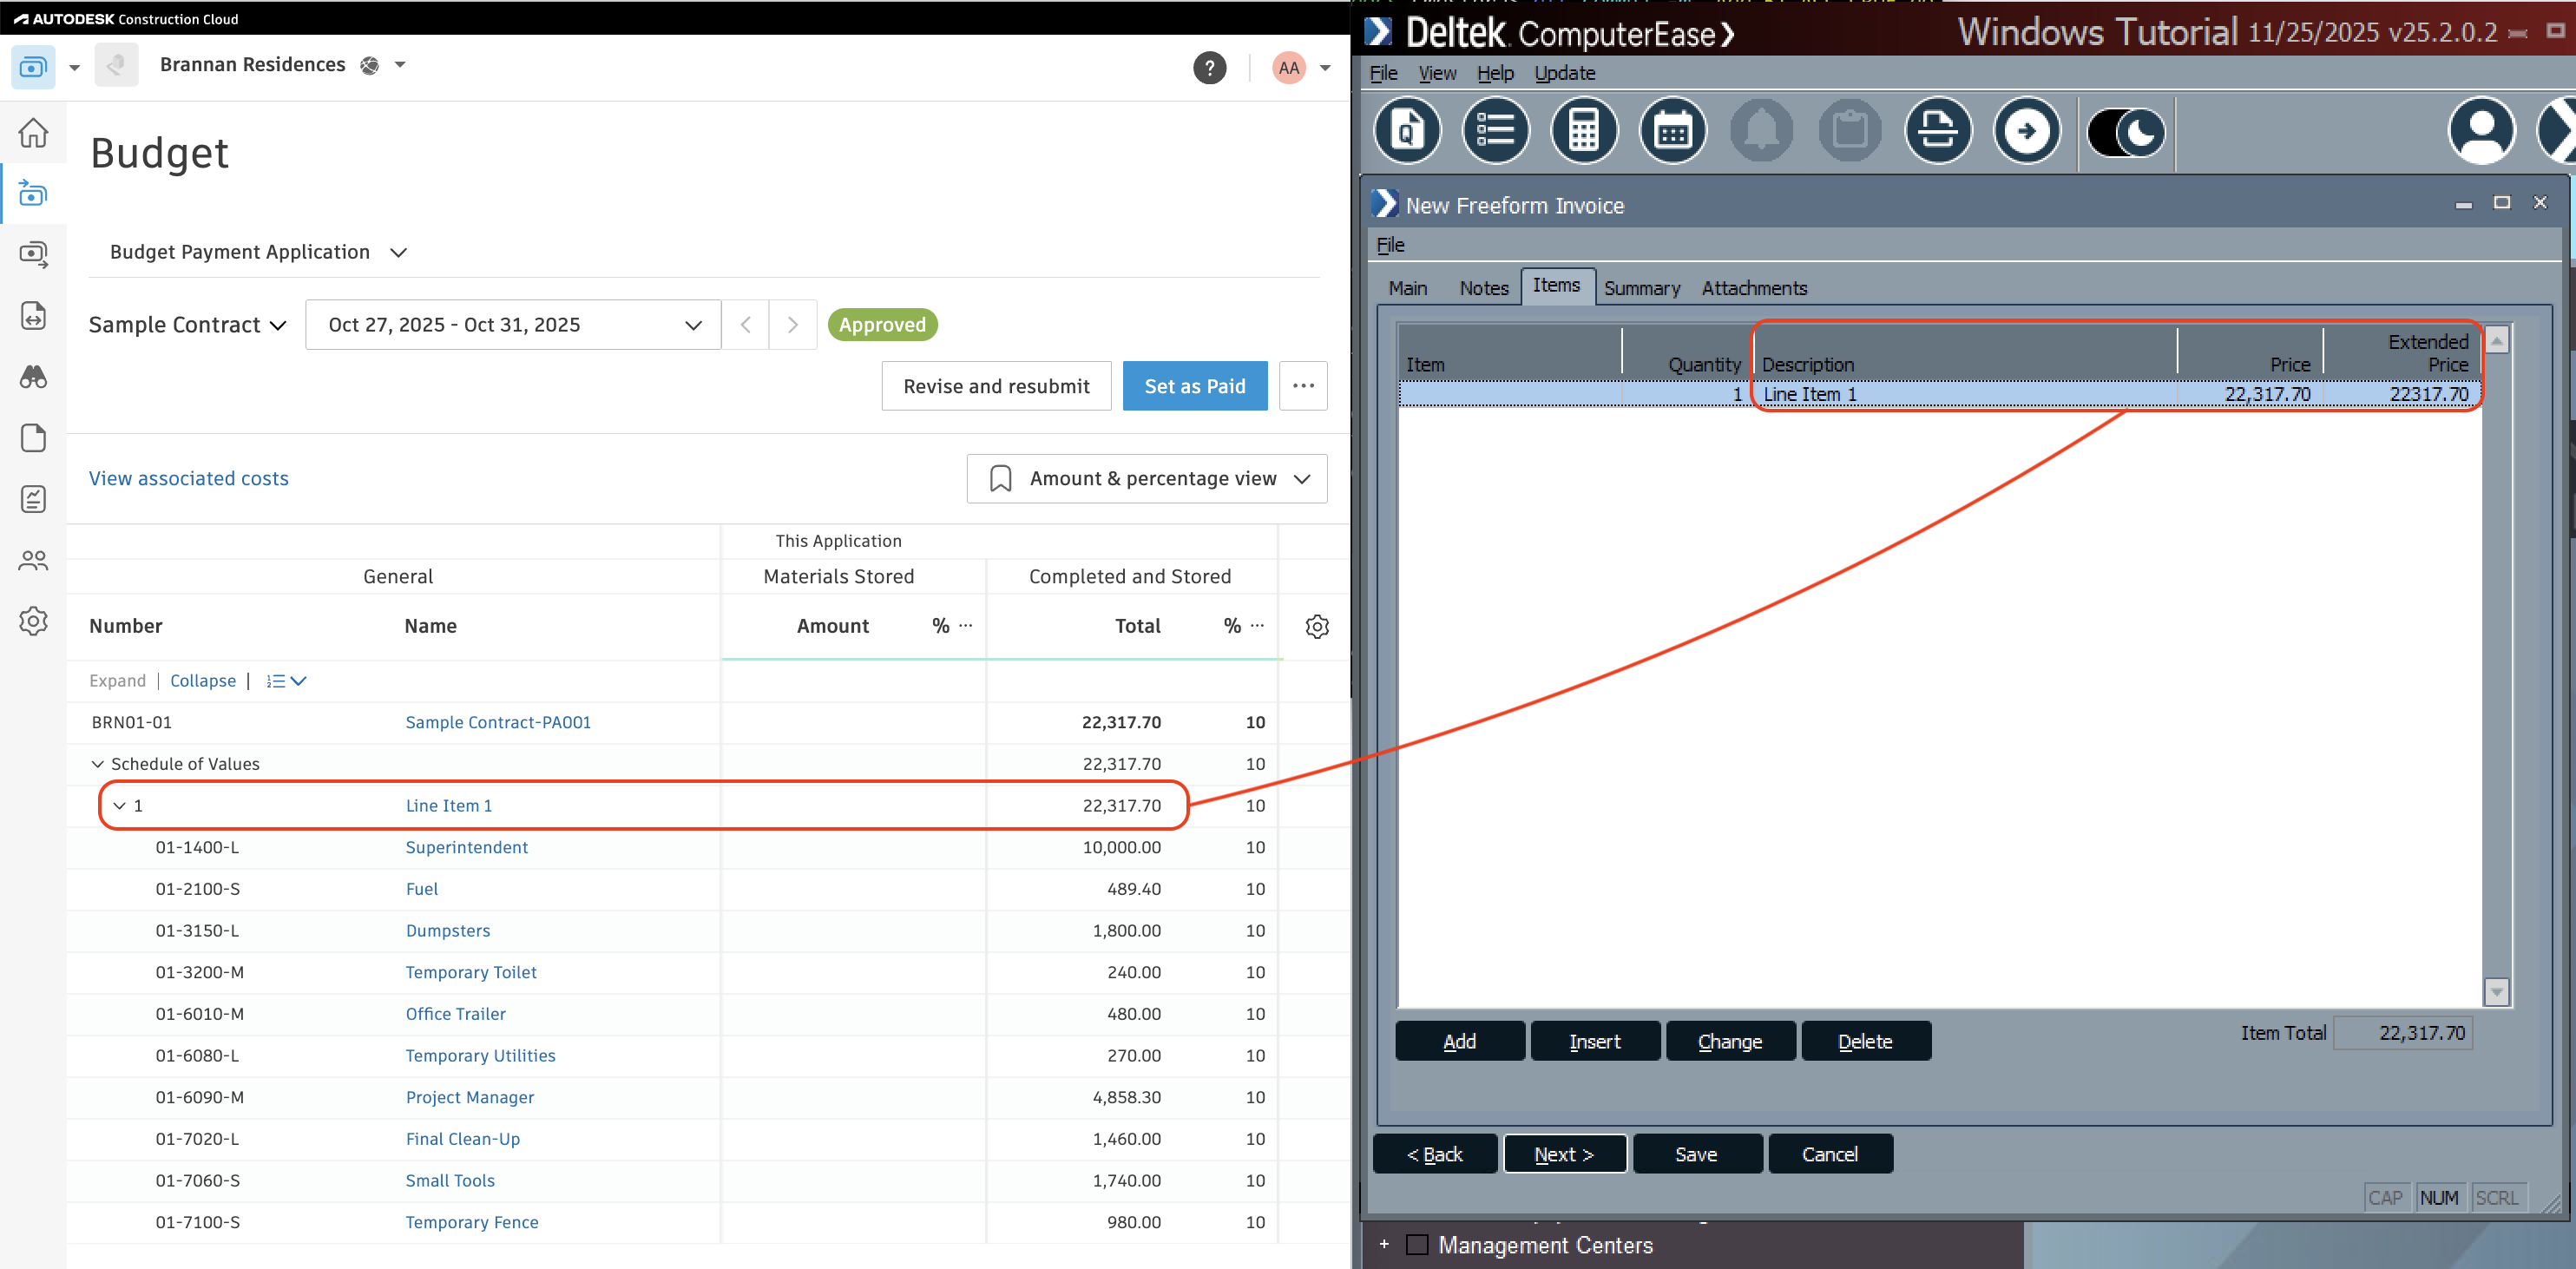This screenshot has height=1269, width=2576.
Task: Click the items list scroll down arrow
Action: pos(2496,991)
